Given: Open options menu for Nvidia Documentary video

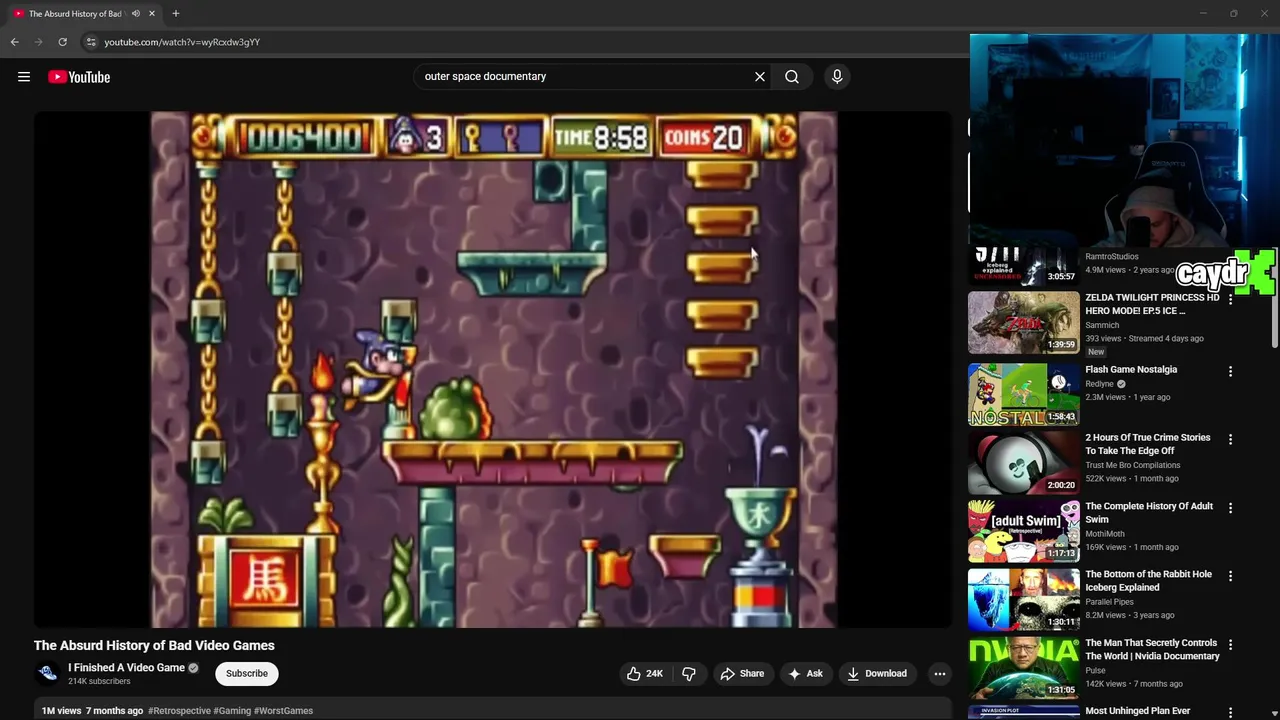Looking at the screenshot, I should pos(1230,645).
